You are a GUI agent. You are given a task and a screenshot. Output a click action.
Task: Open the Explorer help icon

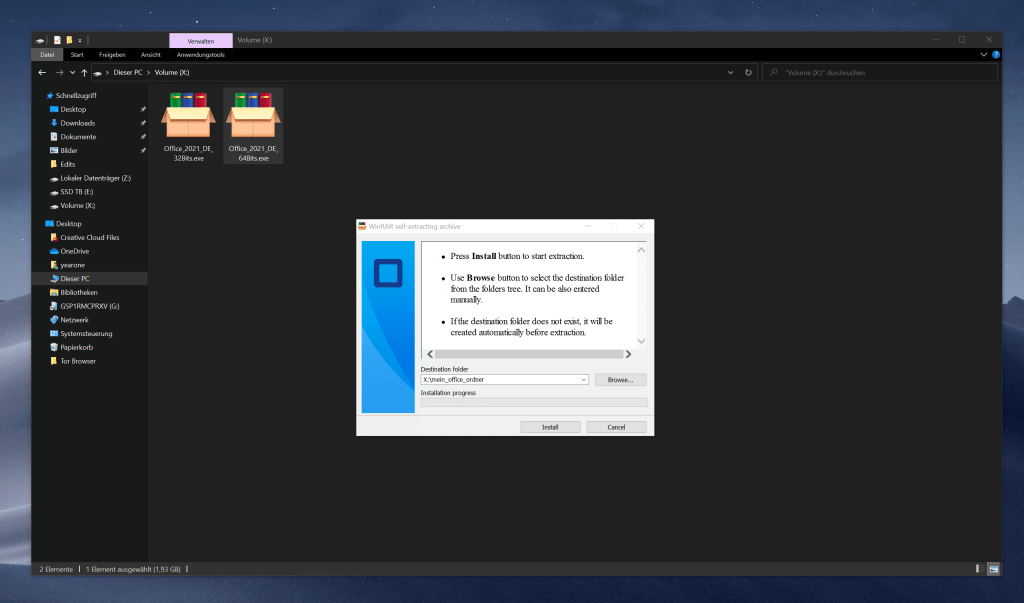996,55
